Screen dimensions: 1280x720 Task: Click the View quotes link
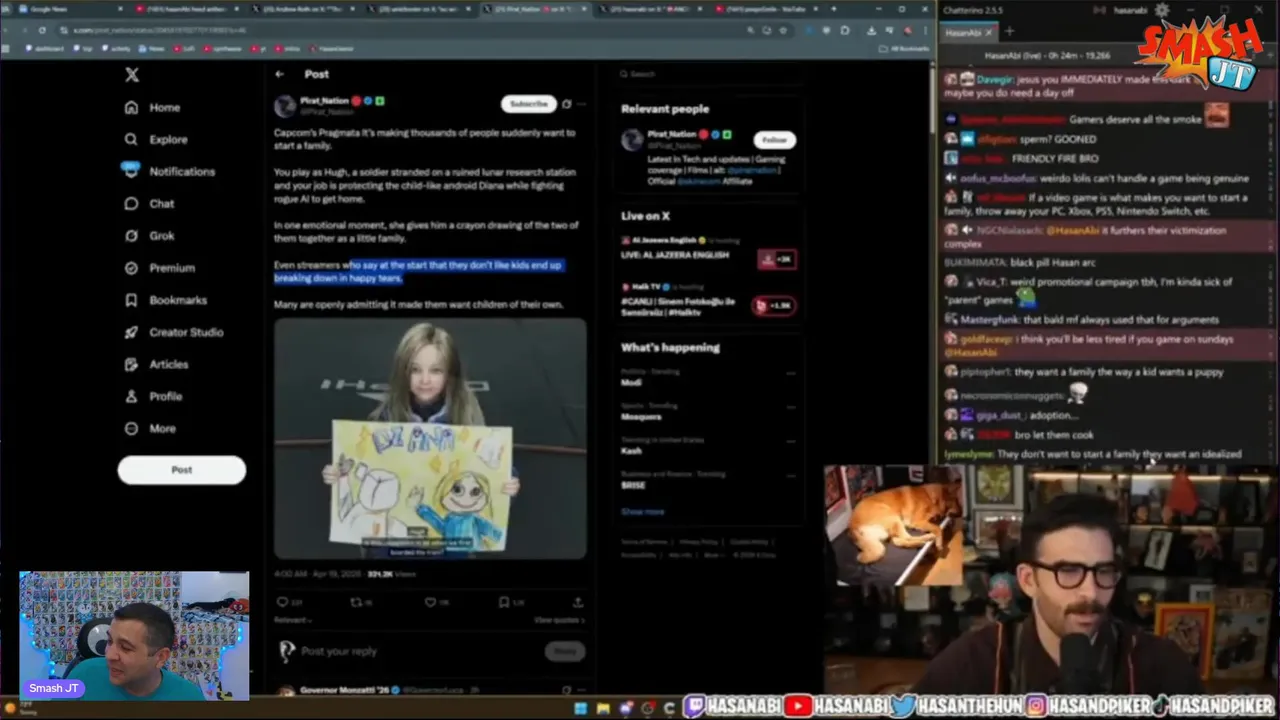pos(557,620)
